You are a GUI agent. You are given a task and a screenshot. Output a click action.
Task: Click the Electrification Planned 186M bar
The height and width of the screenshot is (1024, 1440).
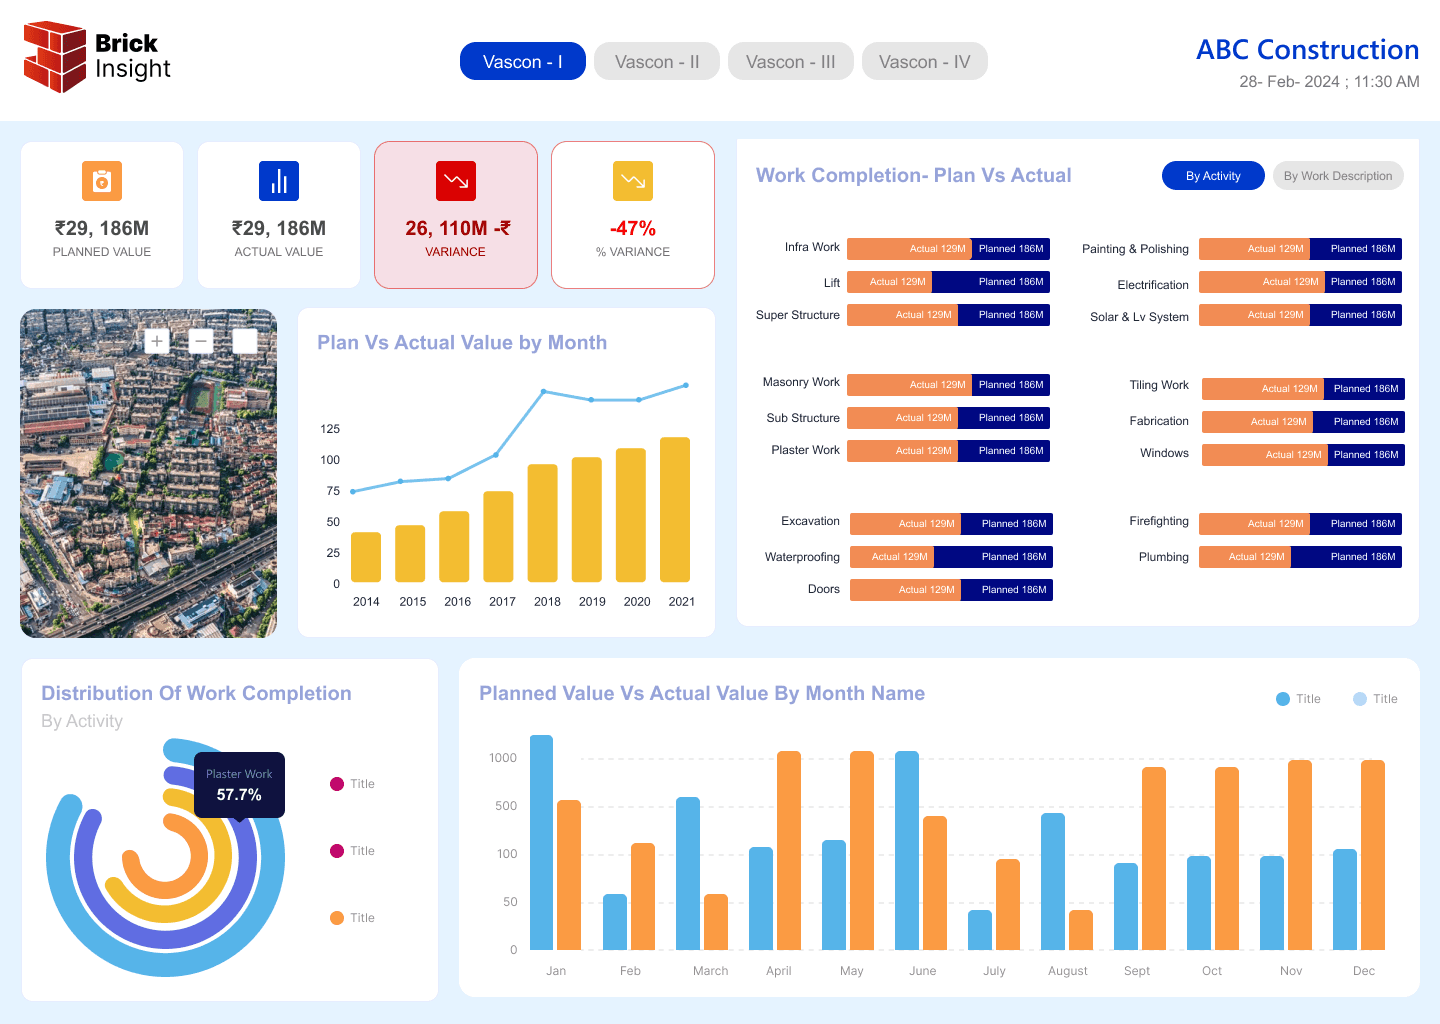coord(1363,282)
